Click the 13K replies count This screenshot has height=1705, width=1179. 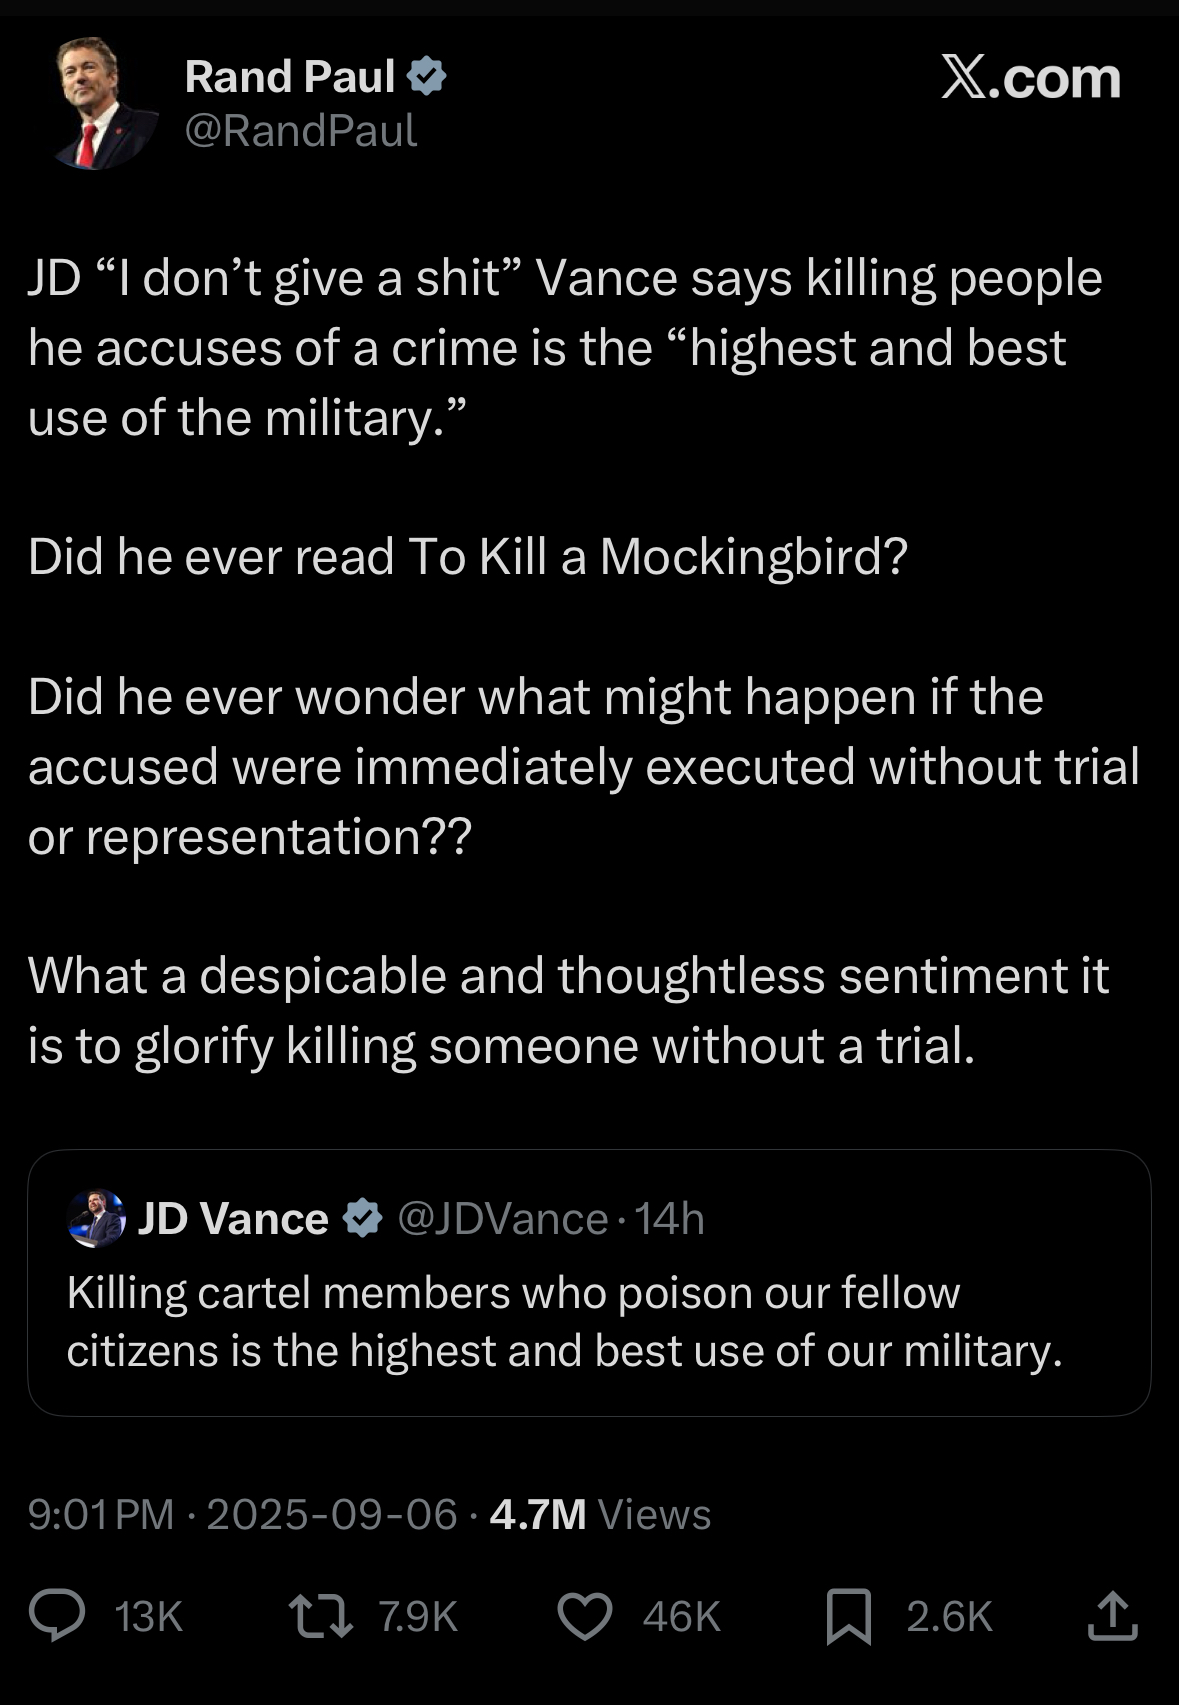tap(149, 1617)
